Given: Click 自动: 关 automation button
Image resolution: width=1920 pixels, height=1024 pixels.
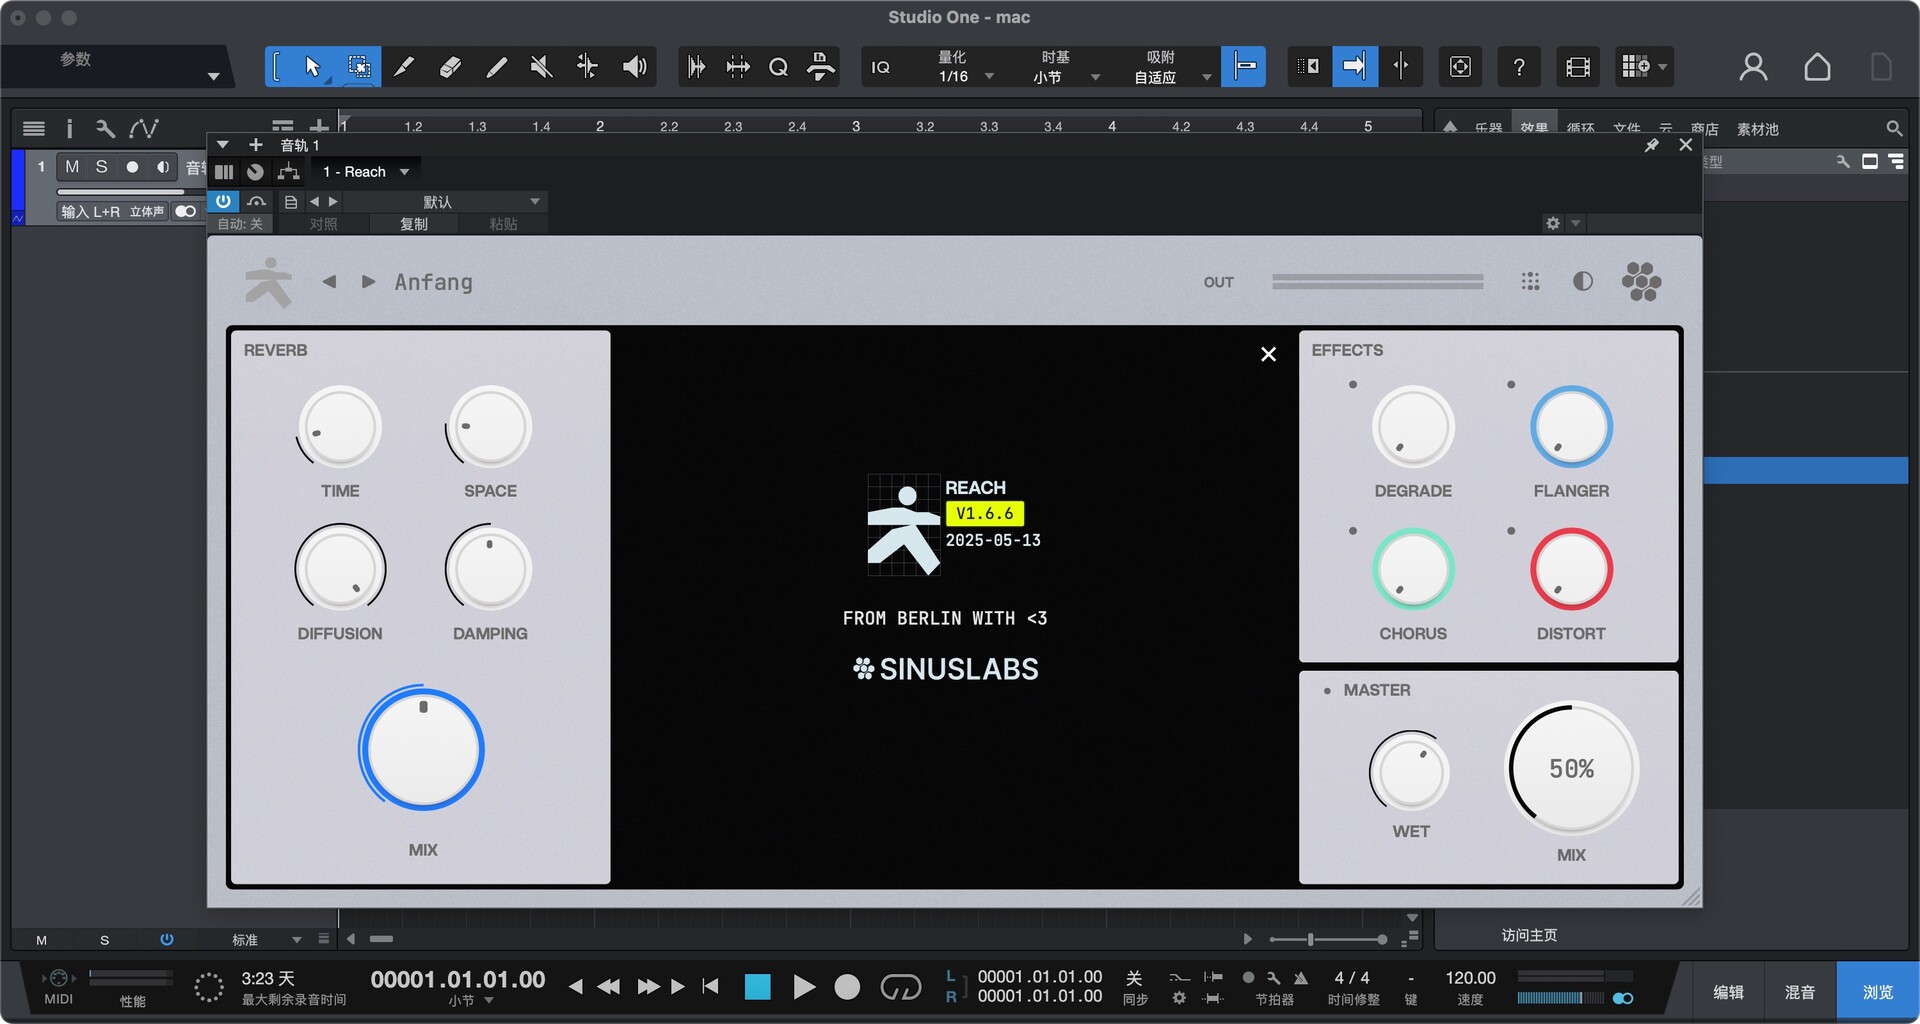Looking at the screenshot, I should point(240,224).
